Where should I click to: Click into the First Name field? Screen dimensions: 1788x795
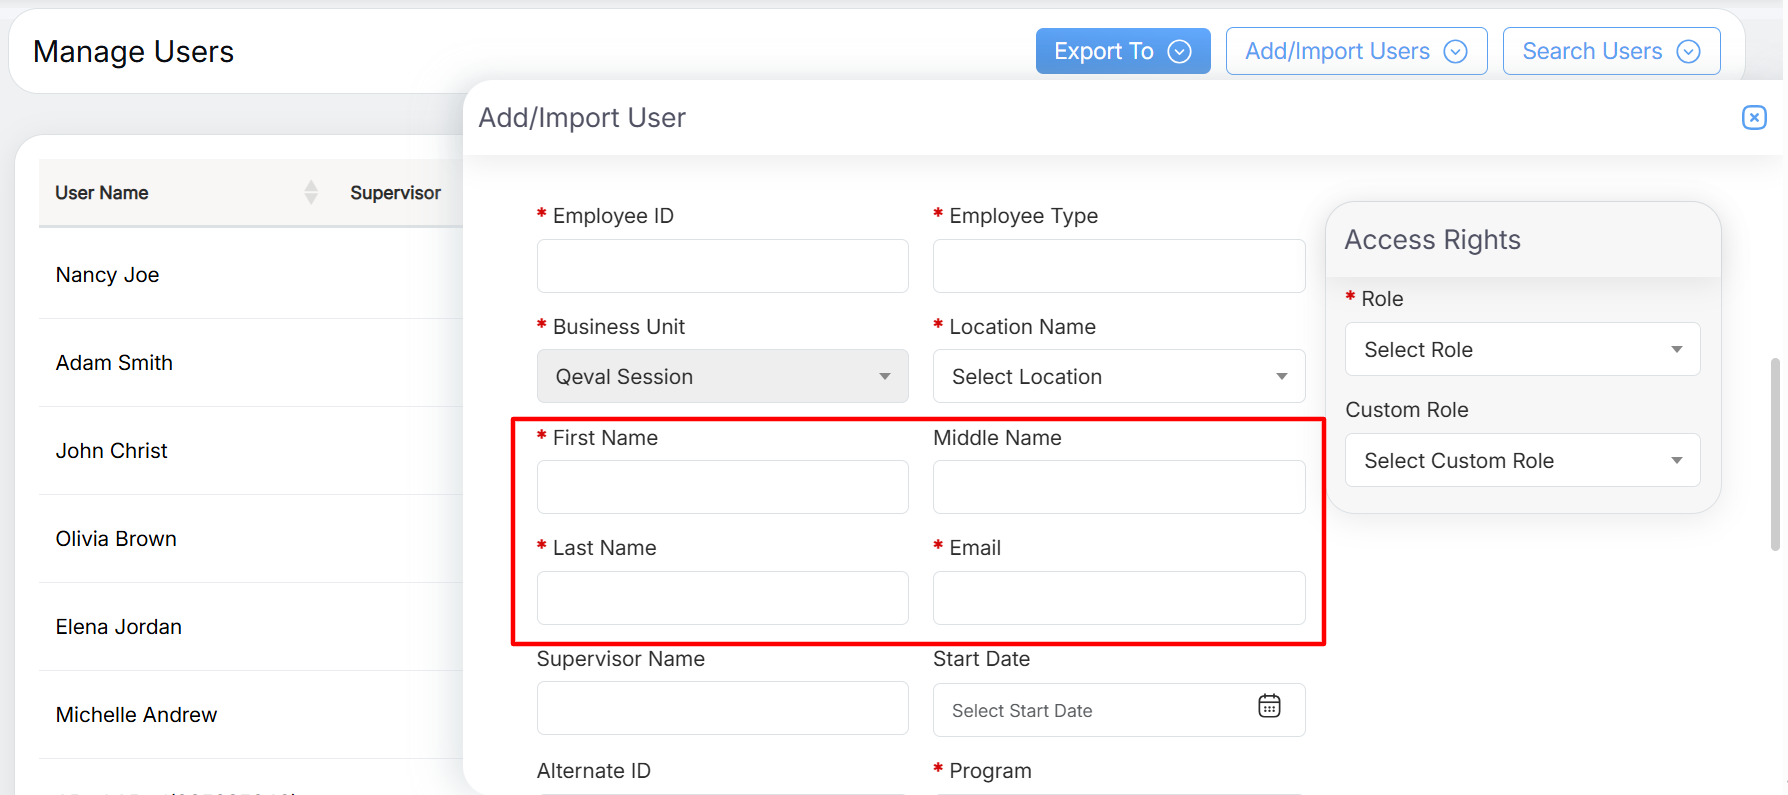tap(722, 487)
